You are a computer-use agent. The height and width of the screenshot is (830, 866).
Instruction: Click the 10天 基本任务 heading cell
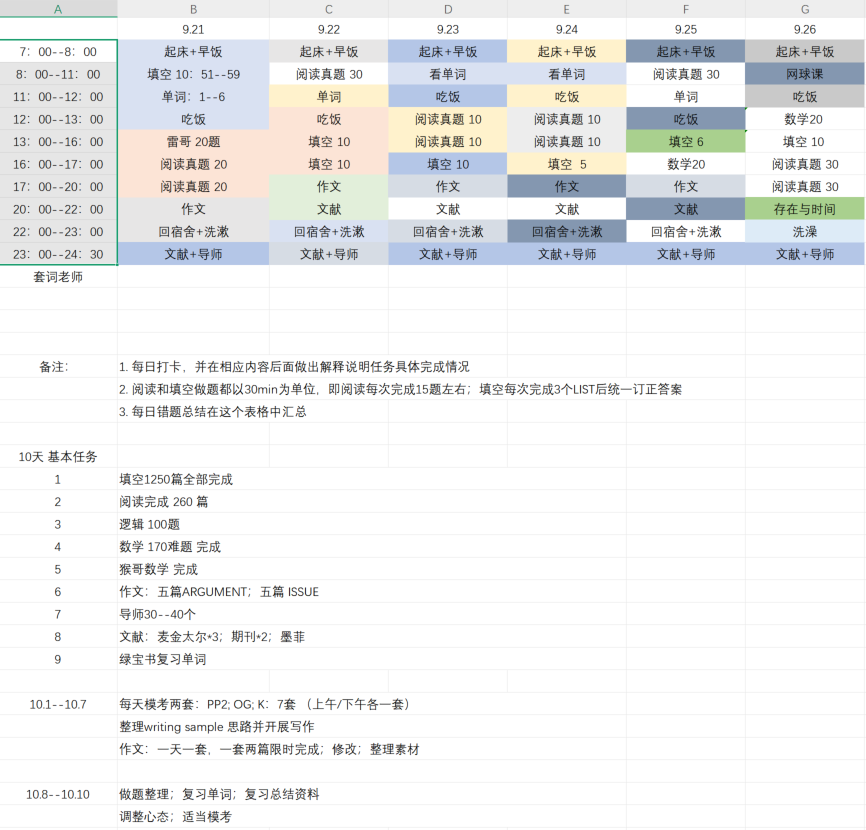(58, 457)
